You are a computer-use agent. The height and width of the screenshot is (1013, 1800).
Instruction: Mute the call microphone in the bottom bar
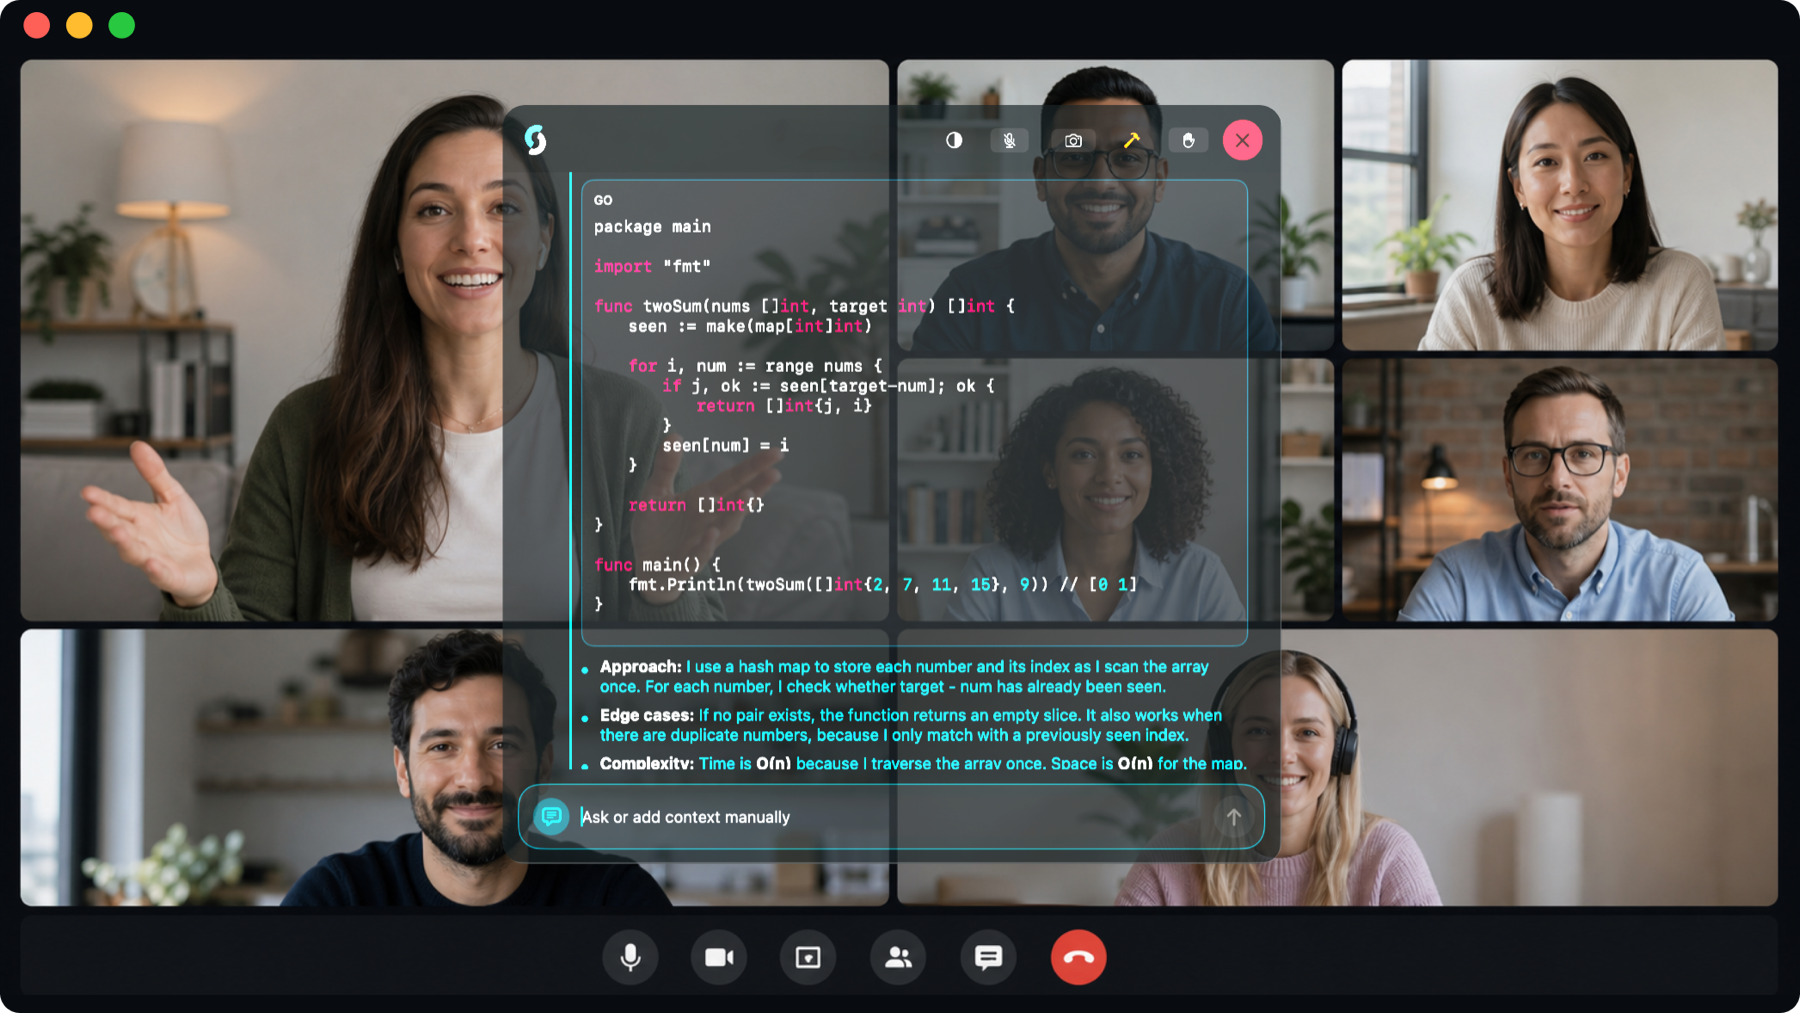tap(630, 957)
